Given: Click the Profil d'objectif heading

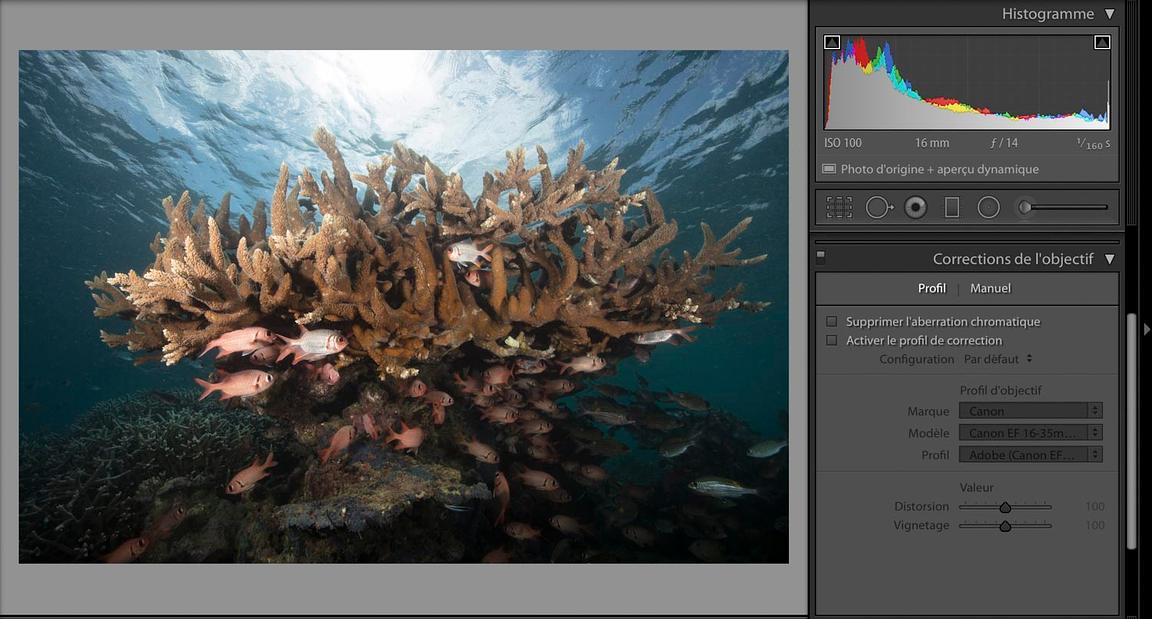Looking at the screenshot, I should pos(1000,391).
